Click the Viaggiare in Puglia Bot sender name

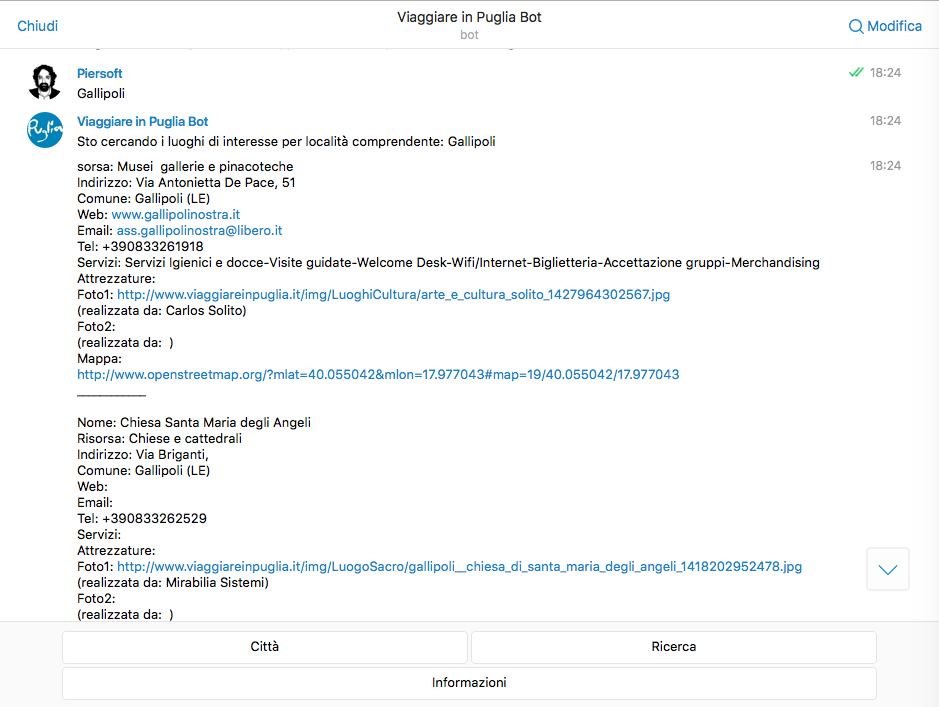[143, 122]
